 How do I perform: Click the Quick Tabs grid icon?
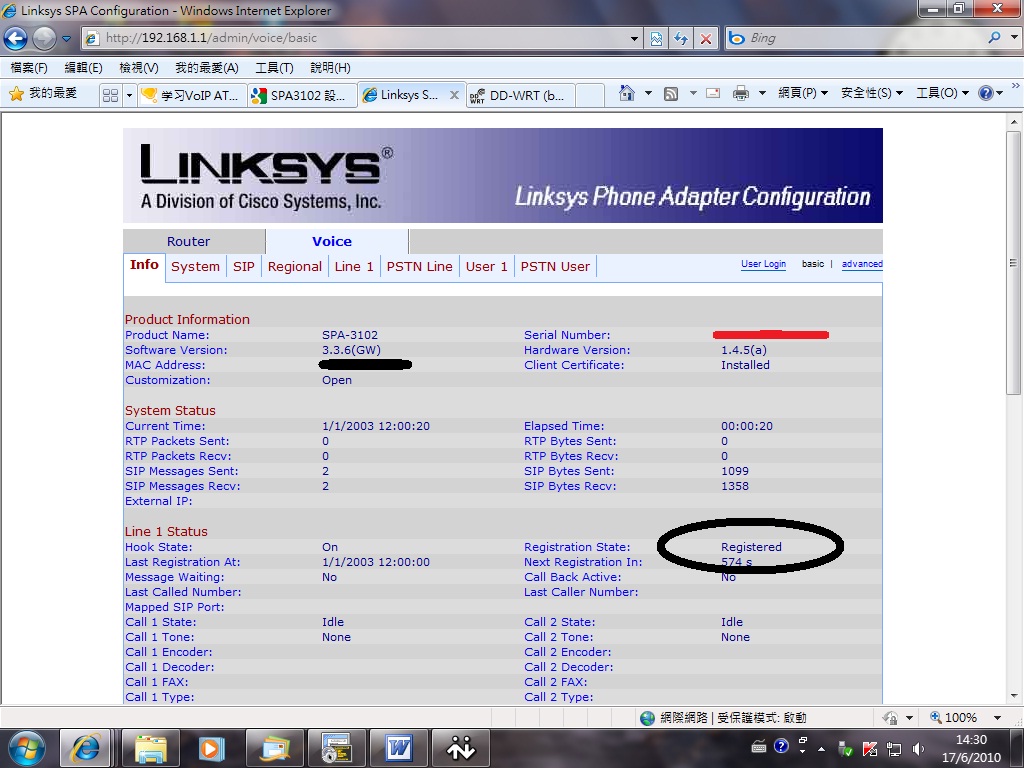pyautogui.click(x=110, y=95)
